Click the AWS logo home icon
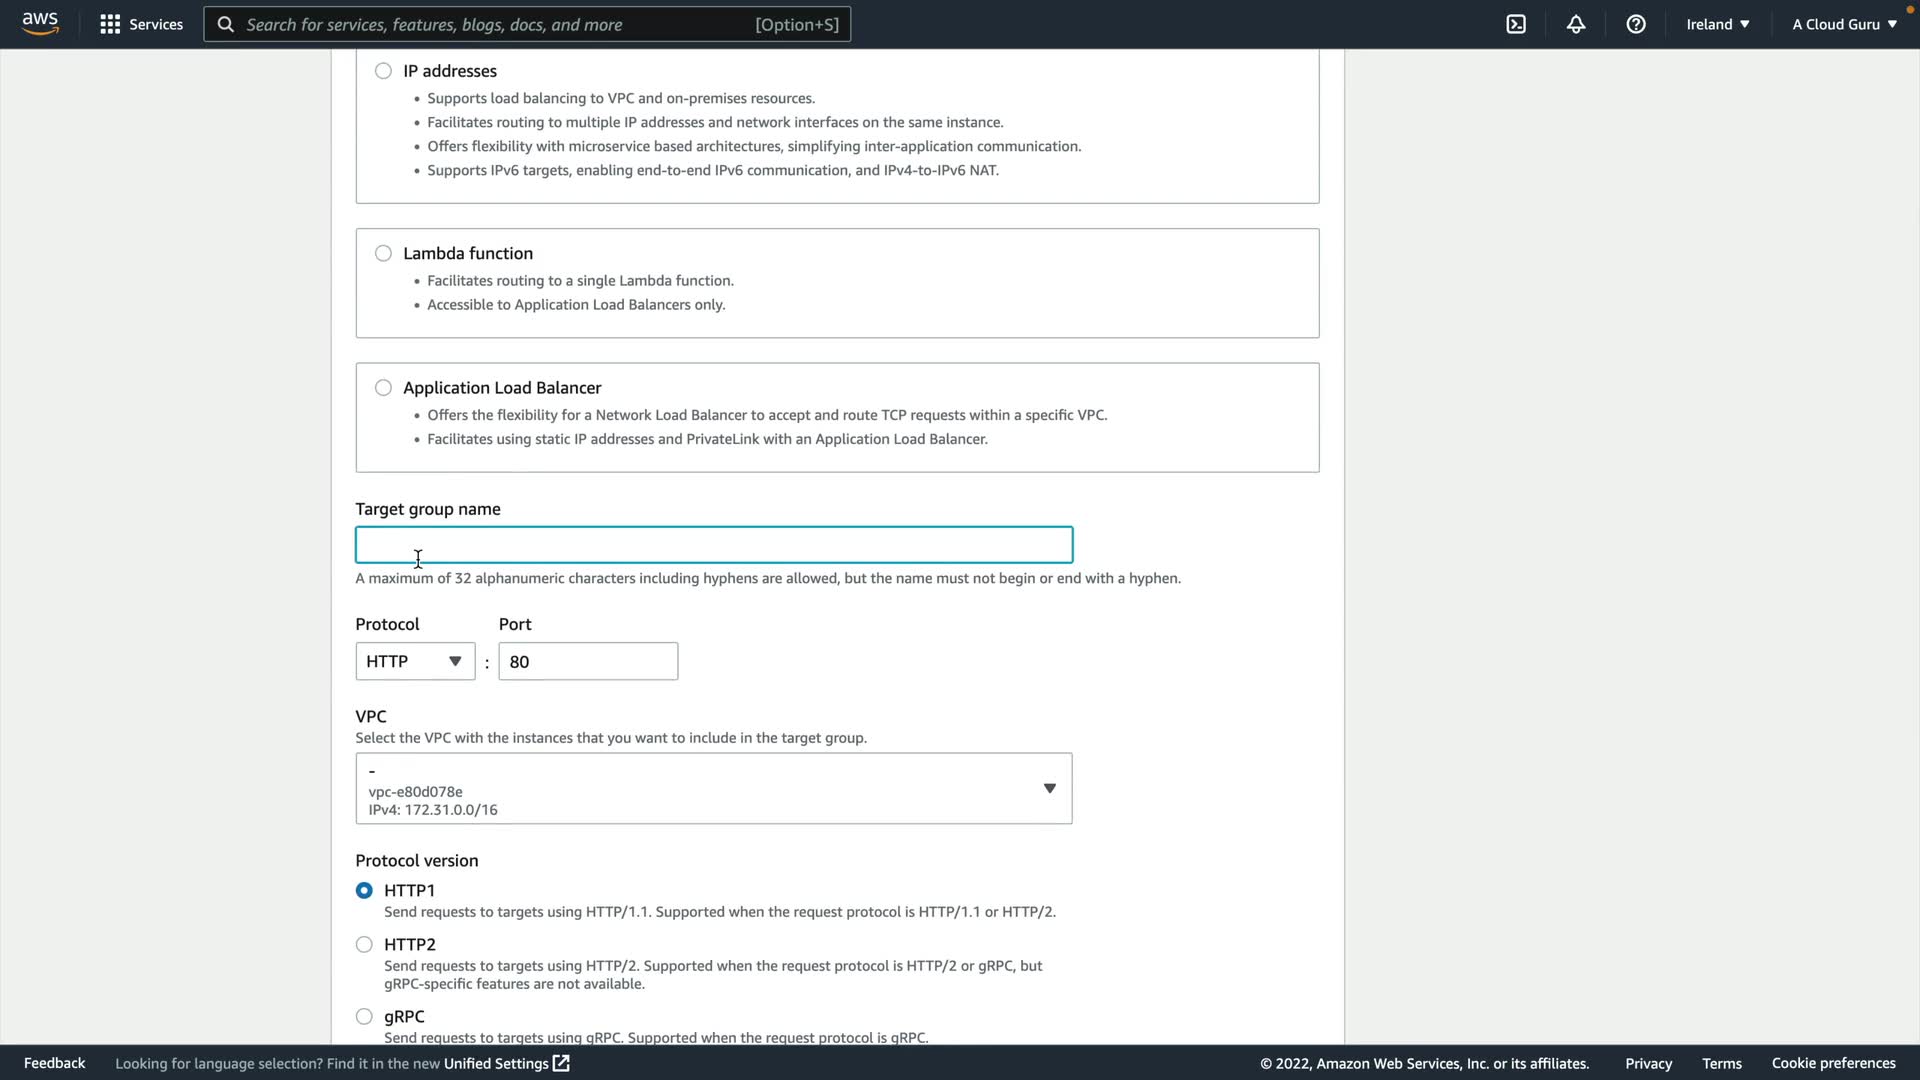Image resolution: width=1920 pixels, height=1080 pixels. (x=40, y=24)
